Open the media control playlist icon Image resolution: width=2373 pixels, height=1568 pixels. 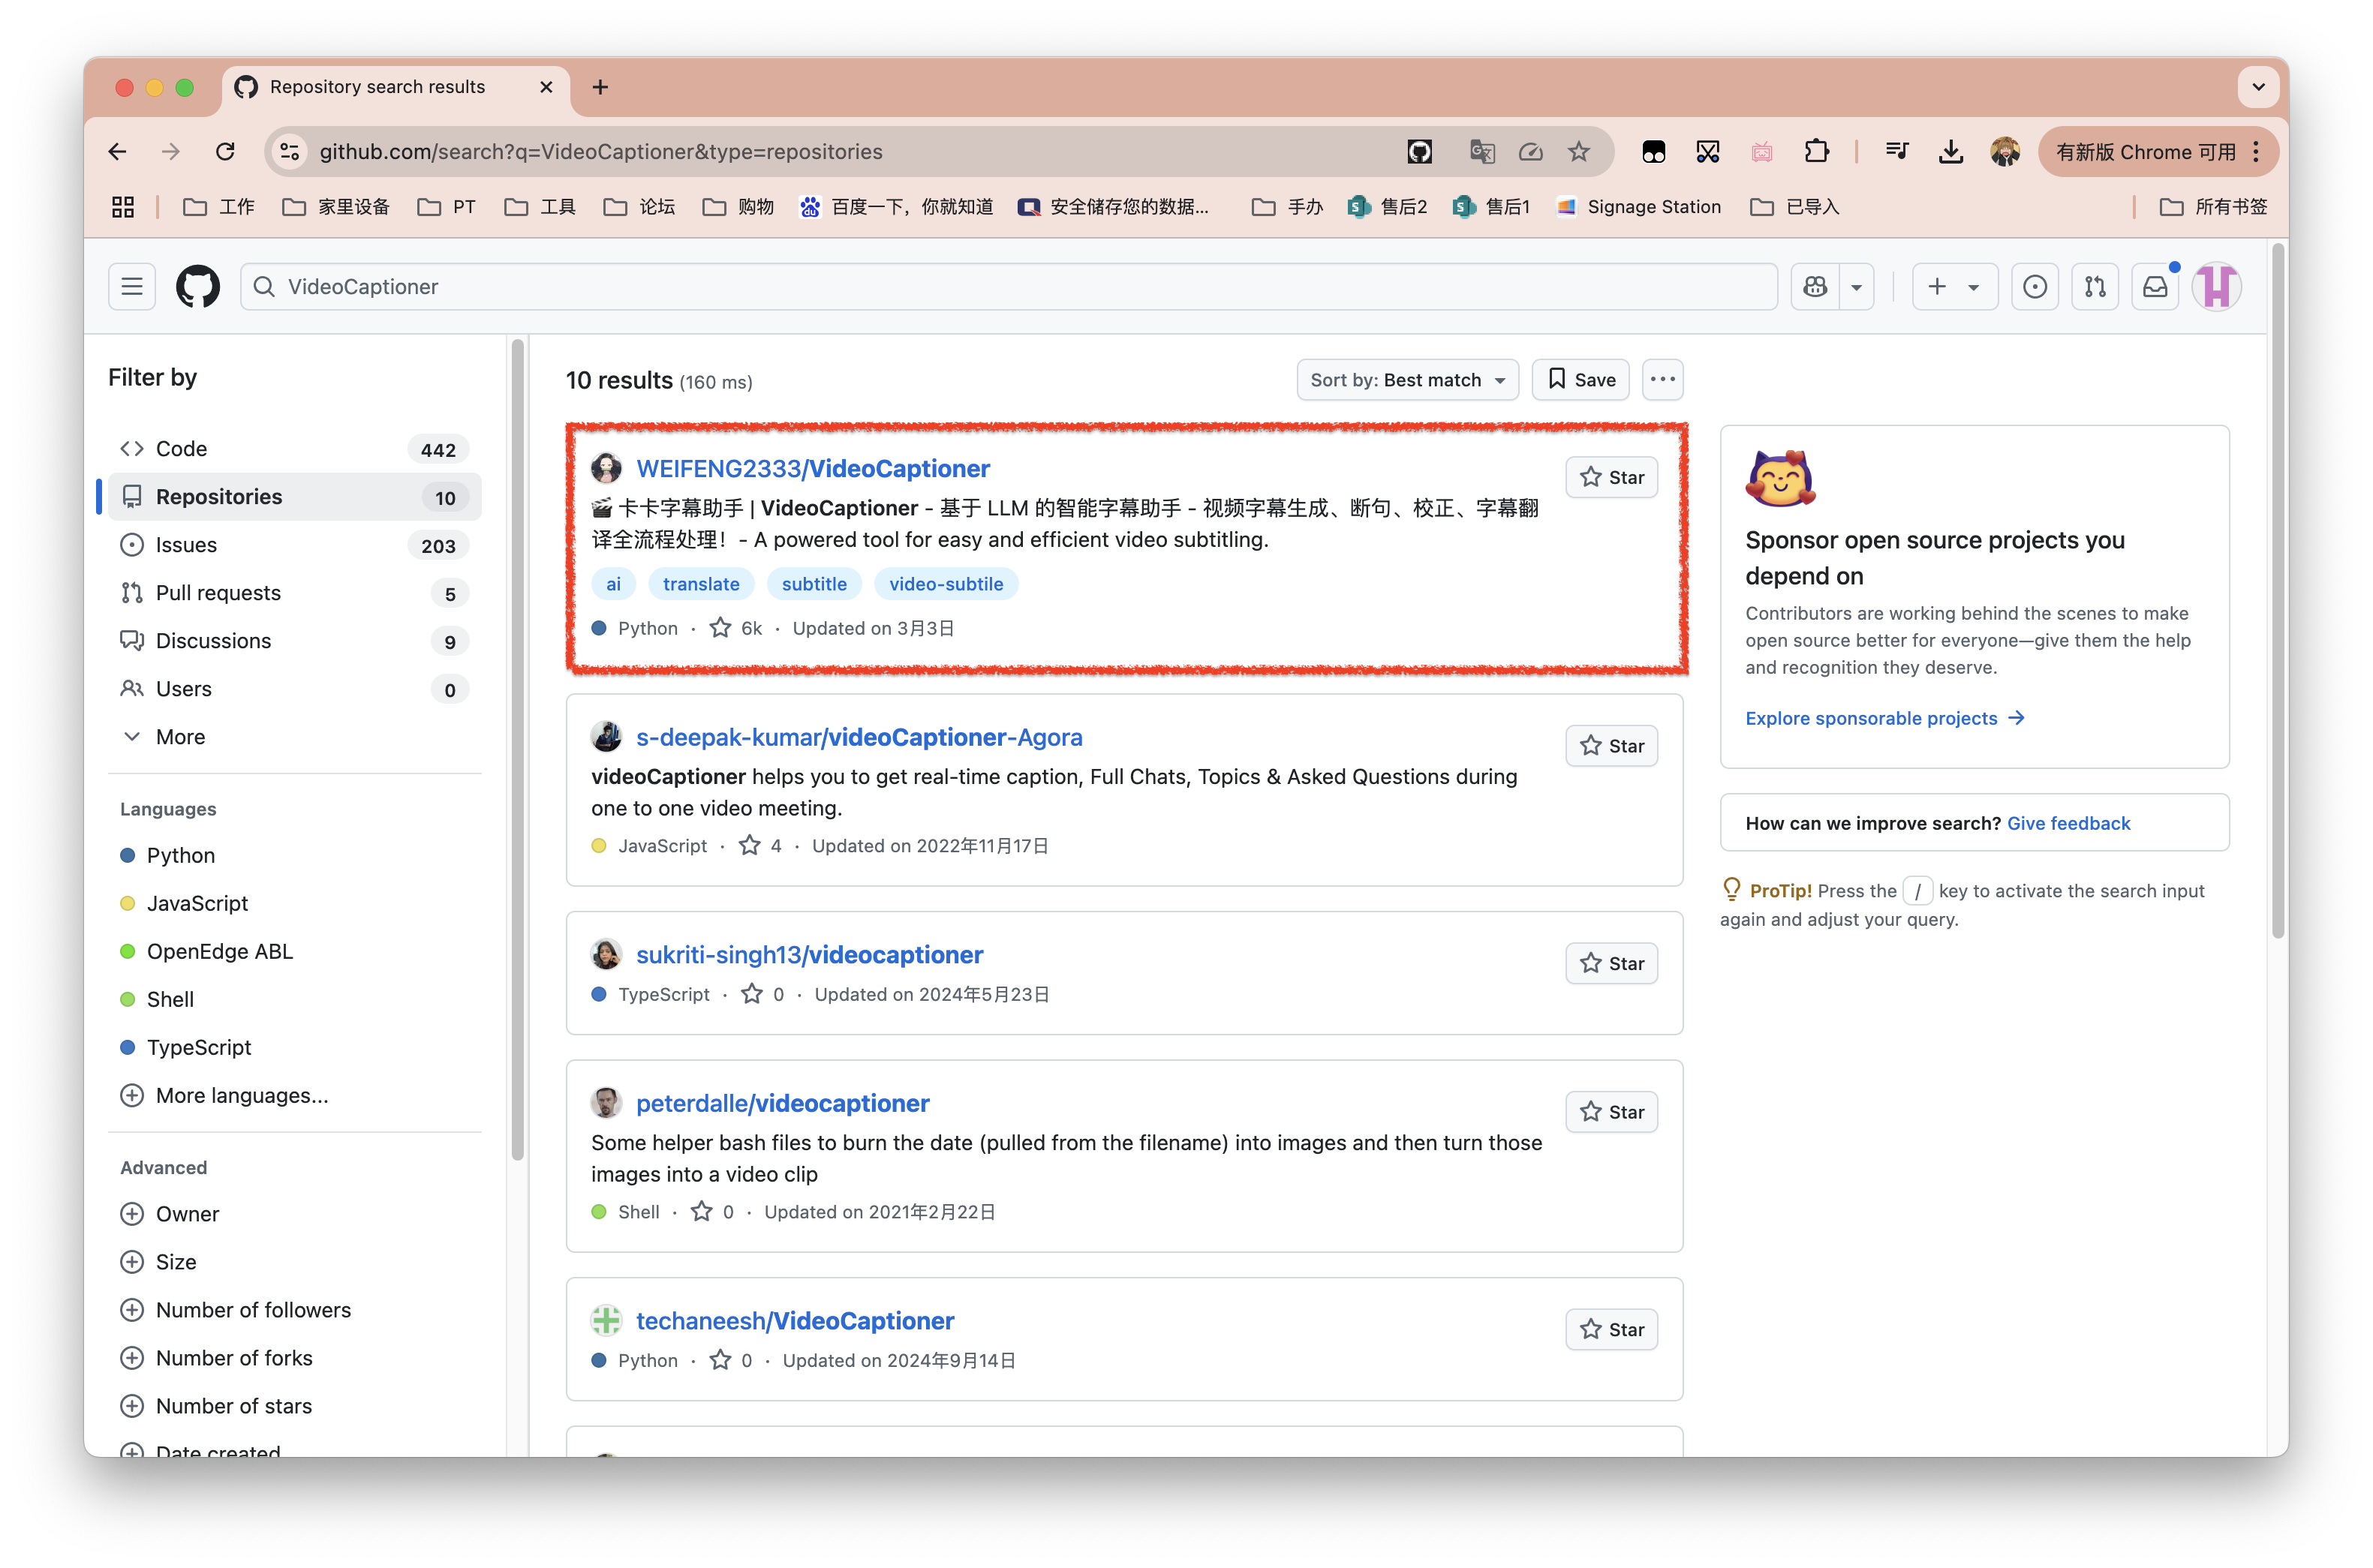pos(1897,151)
